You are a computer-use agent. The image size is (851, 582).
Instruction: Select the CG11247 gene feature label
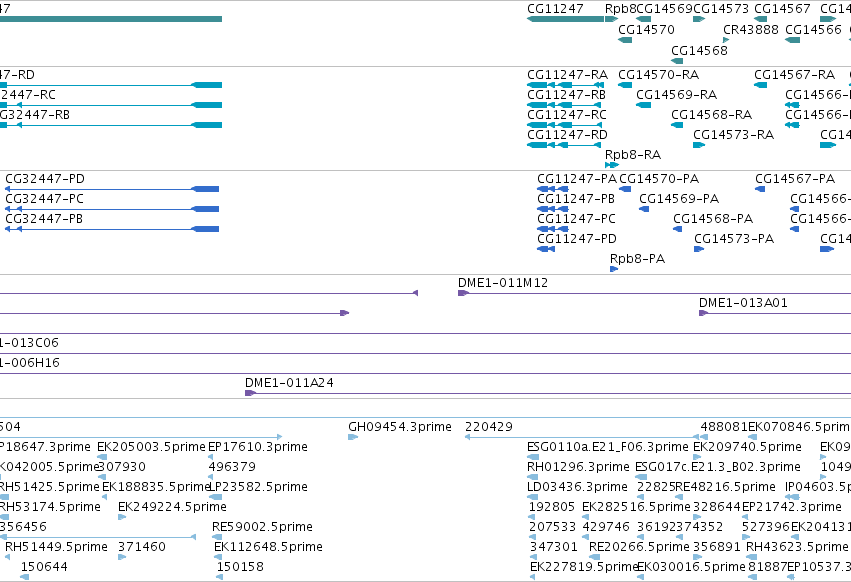pyautogui.click(x=555, y=9)
